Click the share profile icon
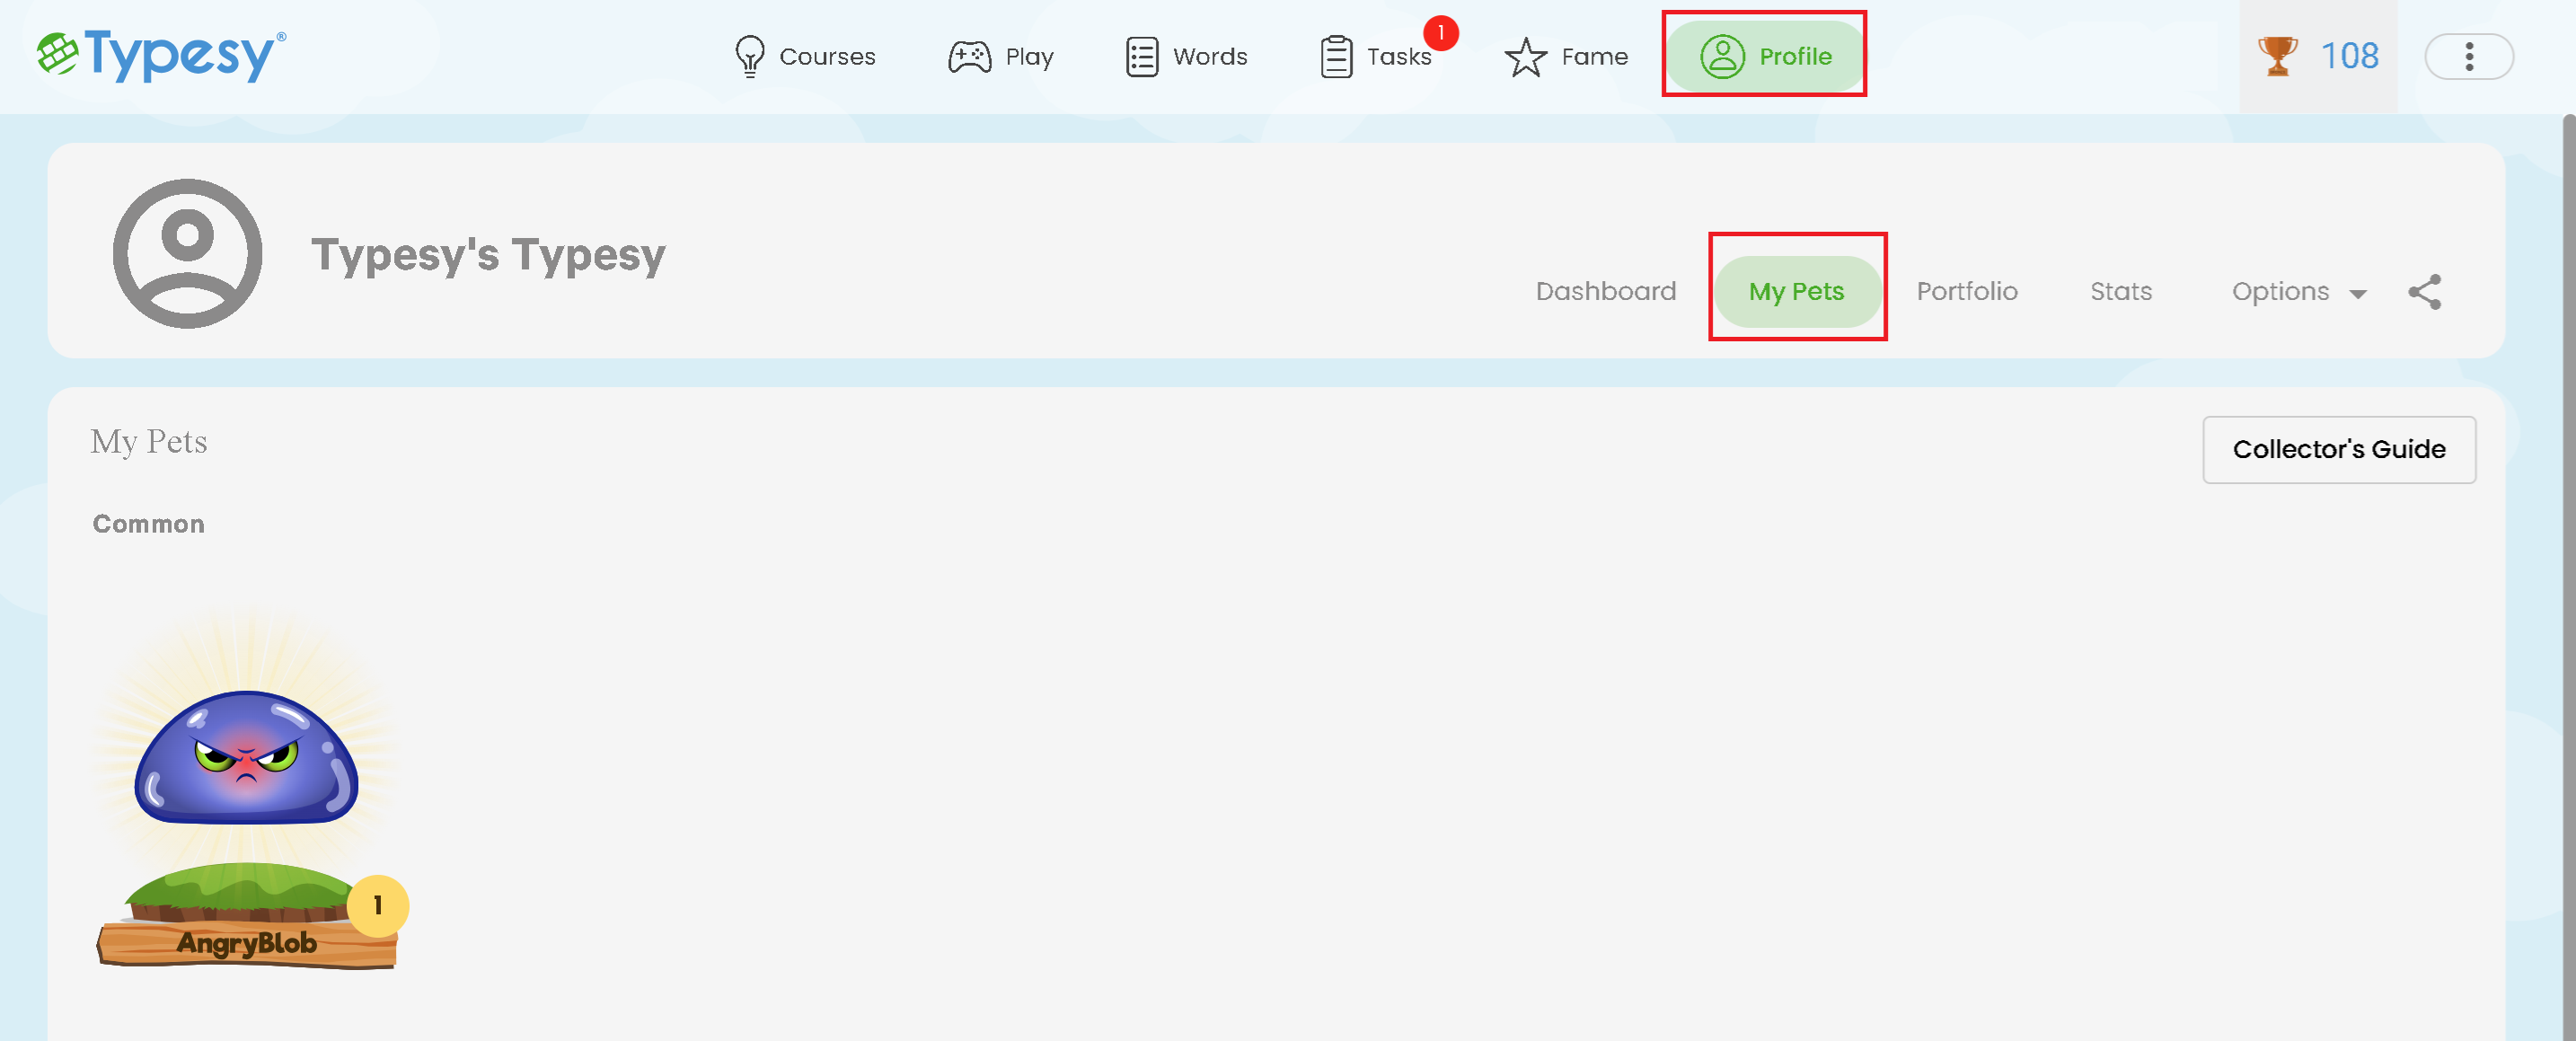Viewport: 2576px width, 1041px height. [2424, 292]
